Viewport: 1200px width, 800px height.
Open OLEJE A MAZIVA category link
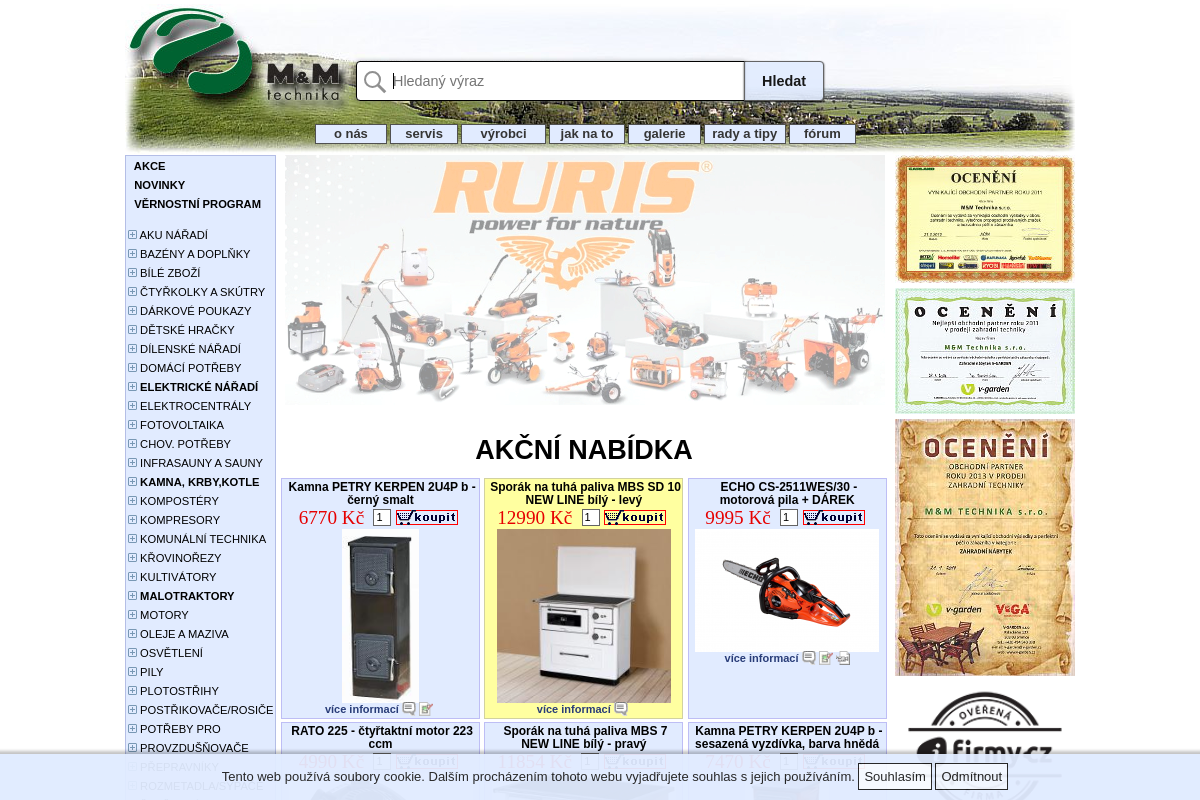pyautogui.click(x=184, y=634)
